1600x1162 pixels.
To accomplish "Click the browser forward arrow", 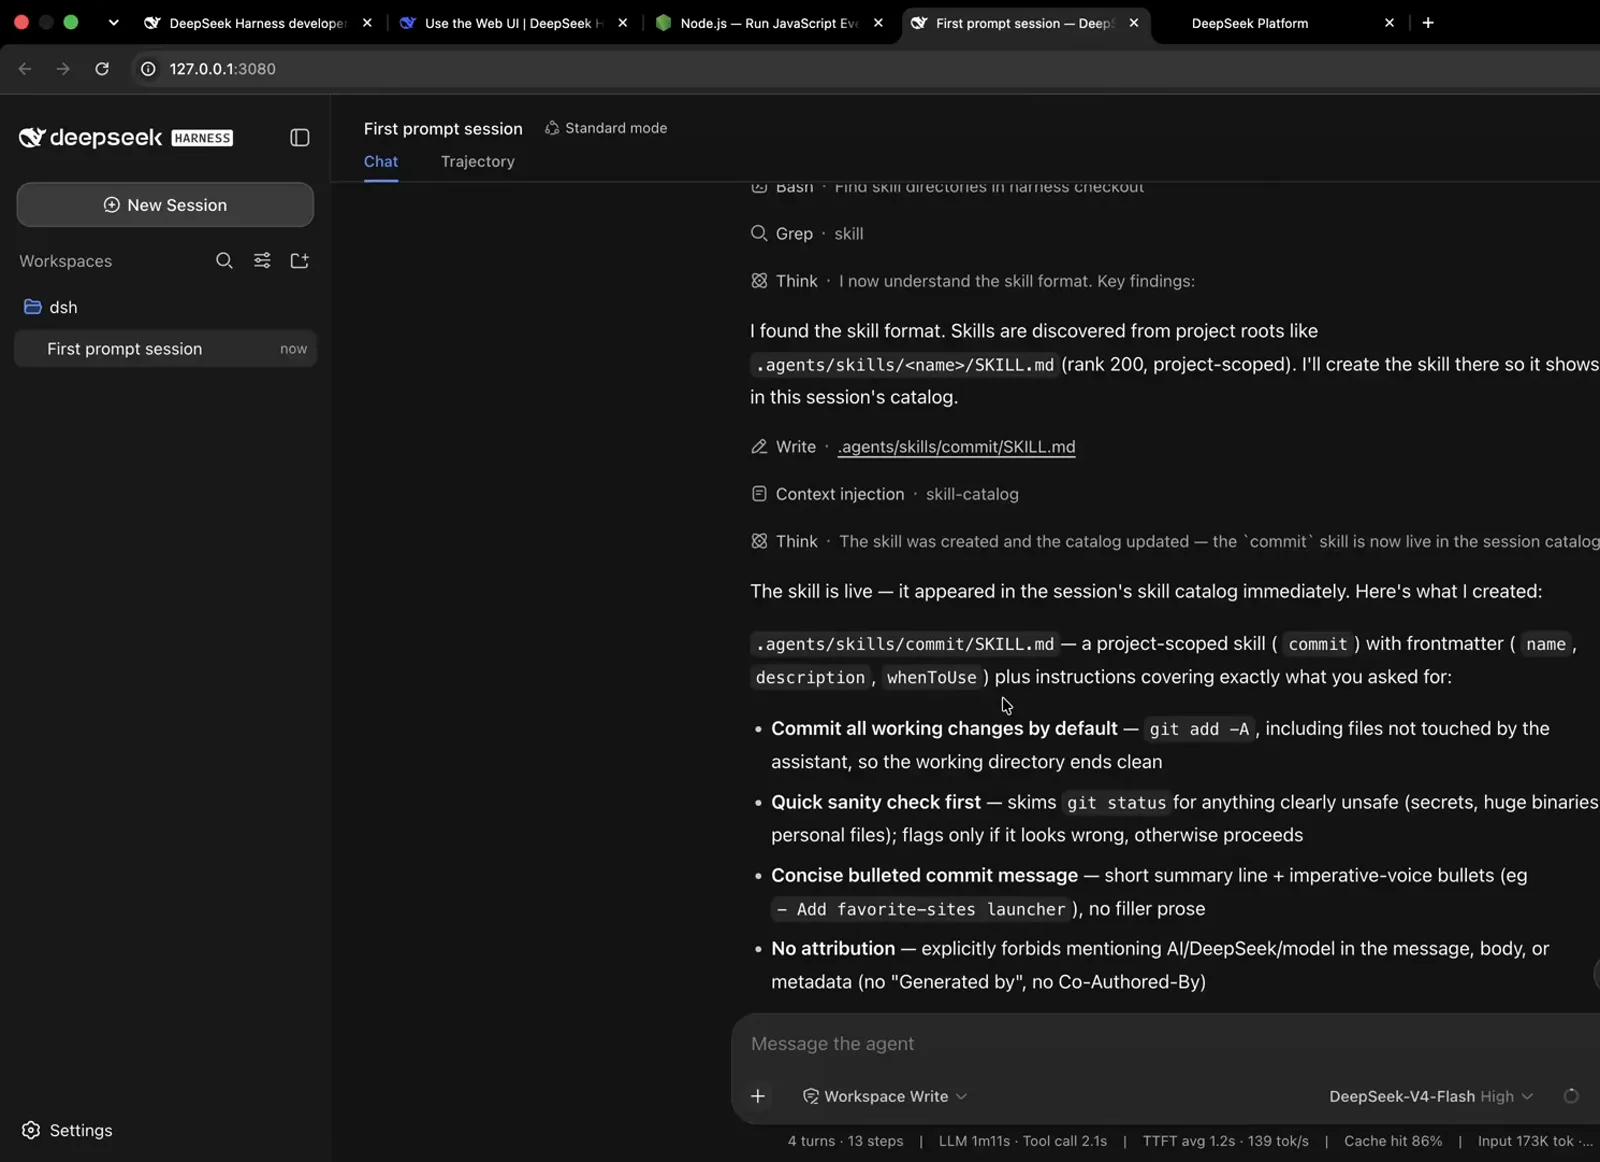I will 63,69.
